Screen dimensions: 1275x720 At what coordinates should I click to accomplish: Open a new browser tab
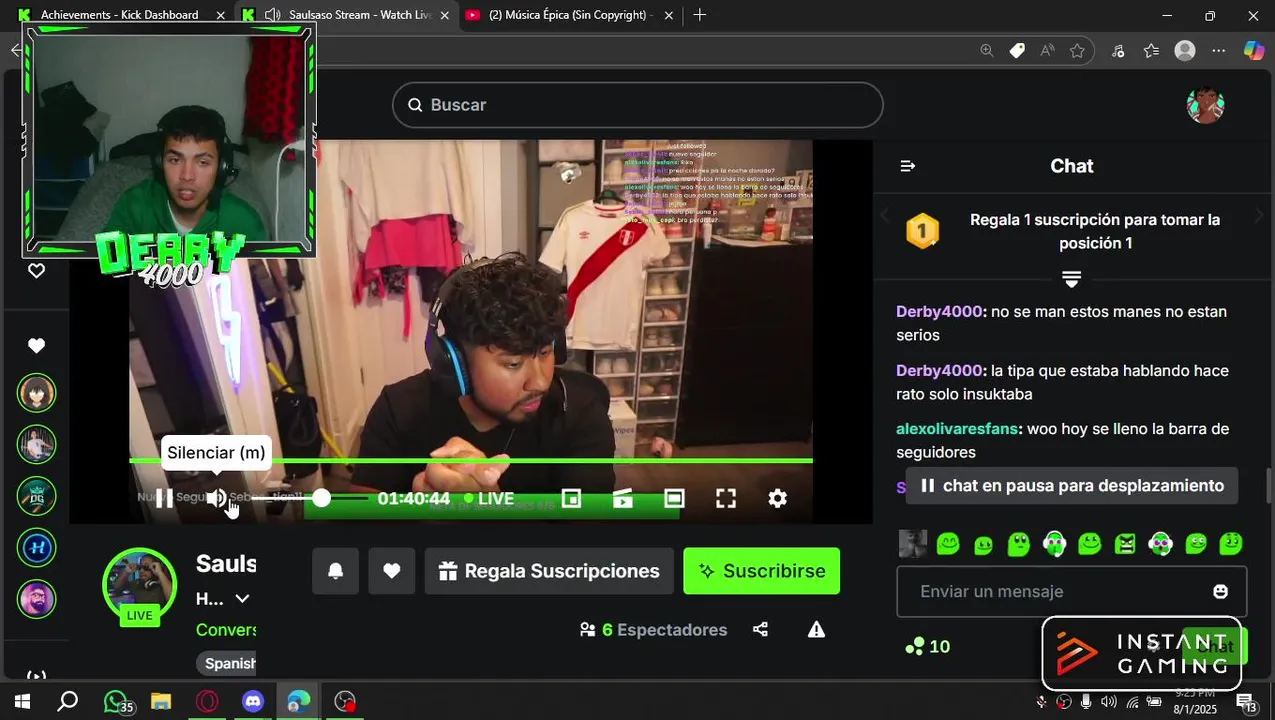(x=700, y=15)
